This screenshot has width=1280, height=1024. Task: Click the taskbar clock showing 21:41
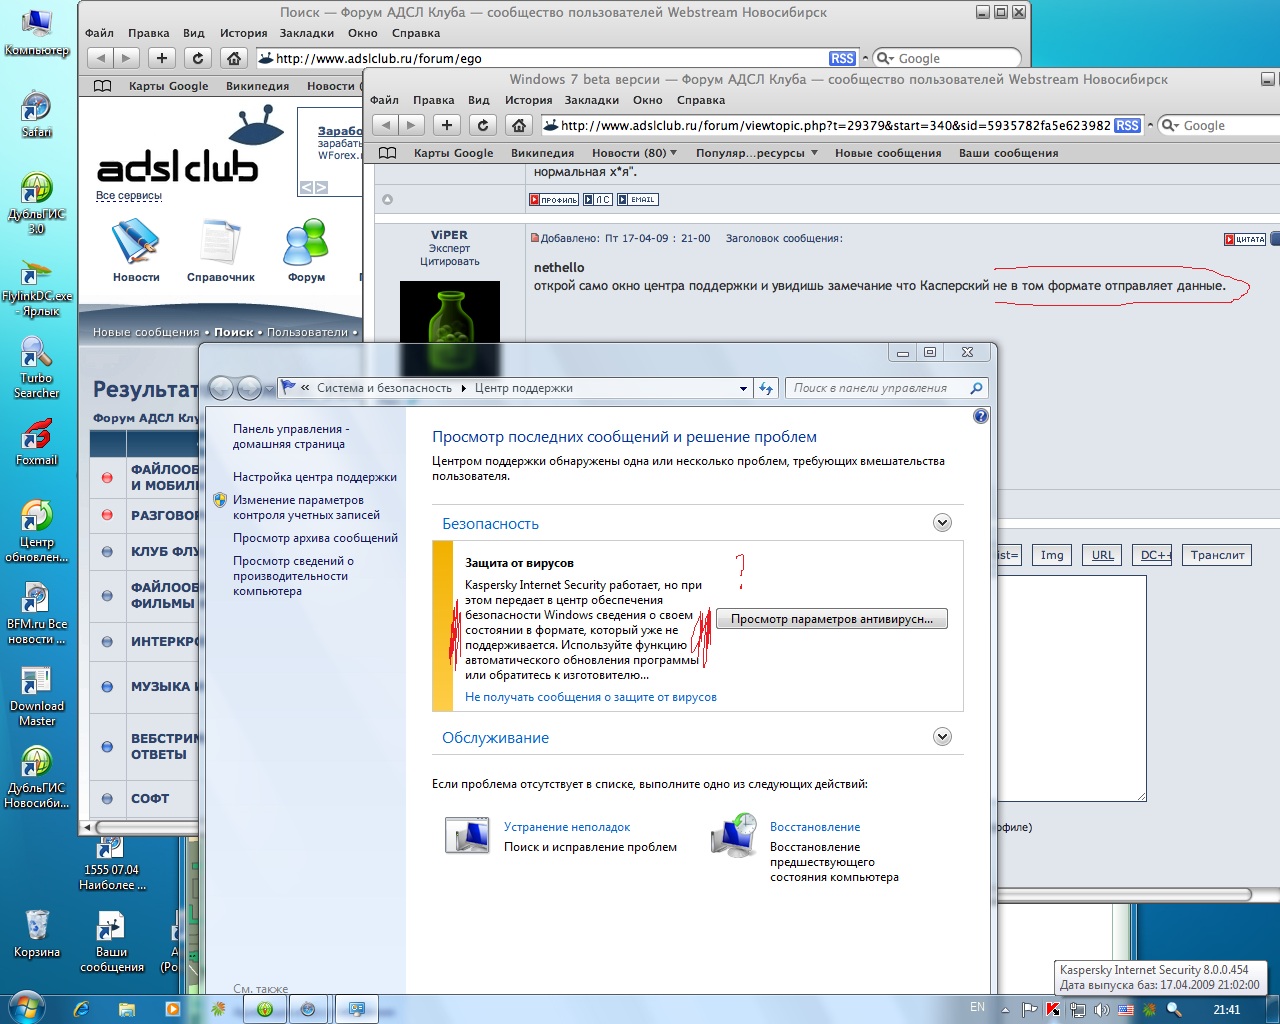click(x=1227, y=1009)
